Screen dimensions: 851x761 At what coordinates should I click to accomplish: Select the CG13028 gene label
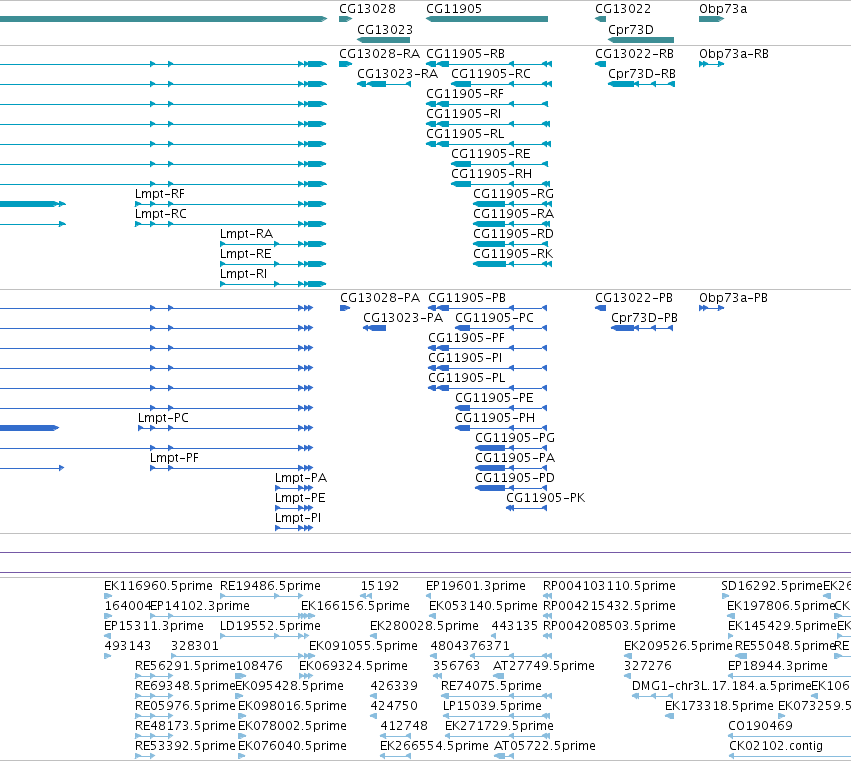(367, 9)
